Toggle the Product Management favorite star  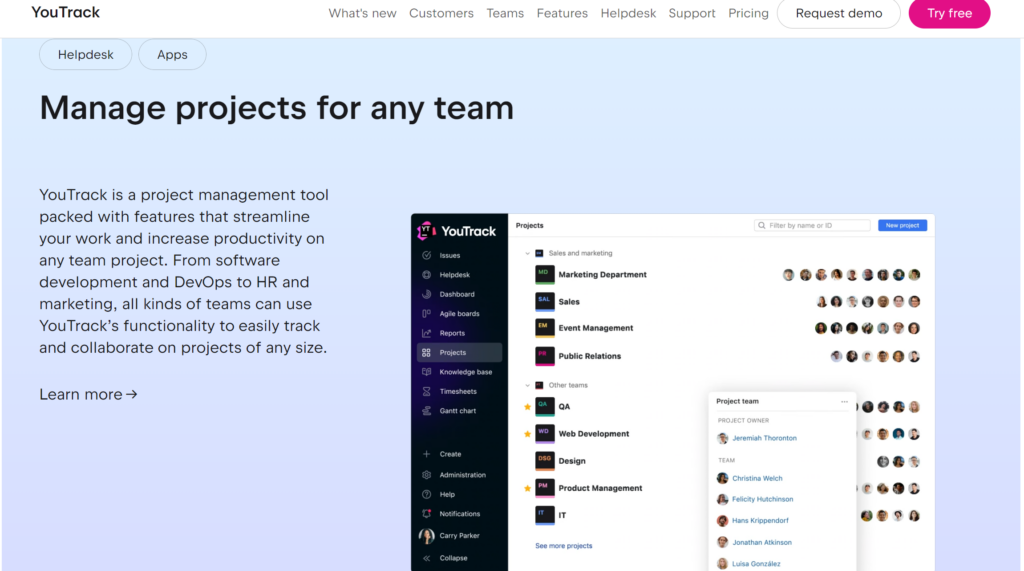528,489
